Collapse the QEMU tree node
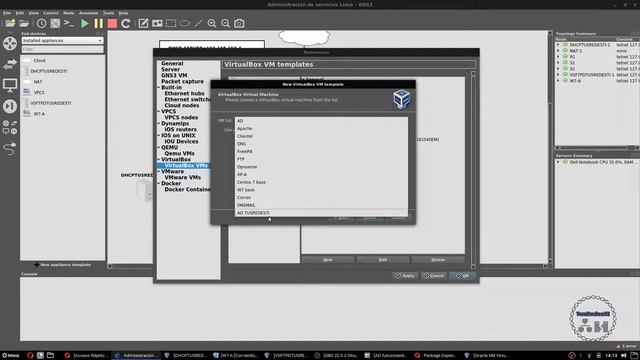Viewport: 640px width, 360px height. click(159, 147)
